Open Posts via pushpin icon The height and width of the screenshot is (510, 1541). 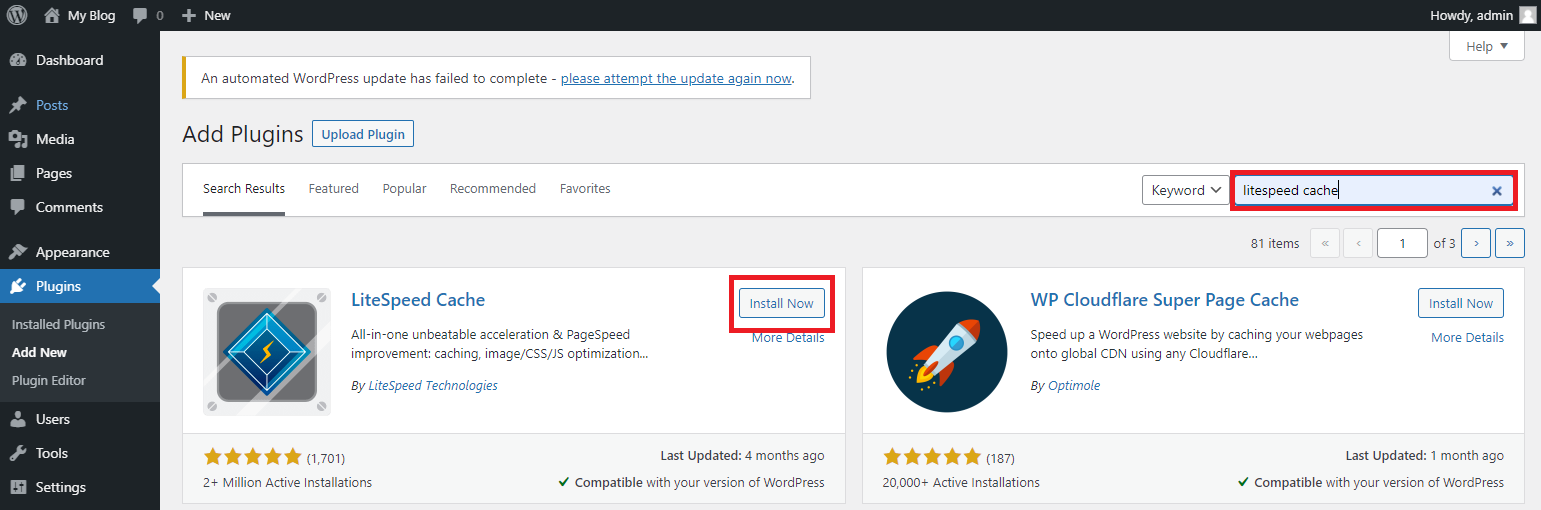click(x=18, y=105)
